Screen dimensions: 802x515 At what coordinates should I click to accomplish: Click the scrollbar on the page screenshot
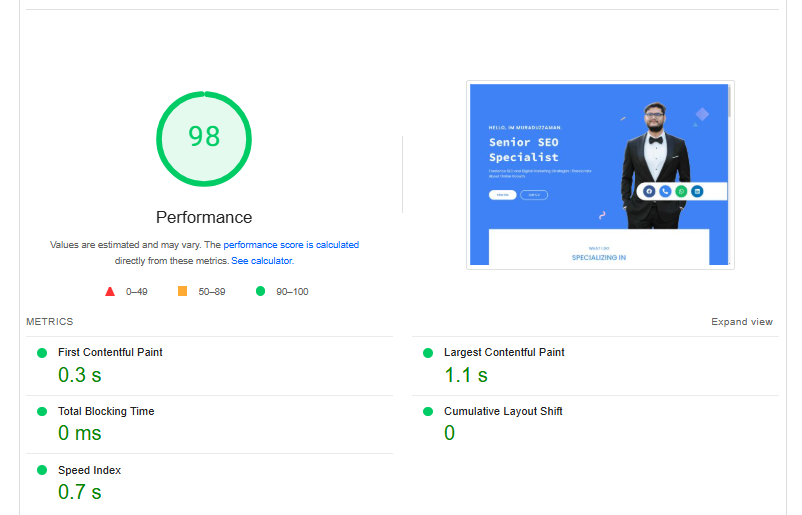point(729,102)
